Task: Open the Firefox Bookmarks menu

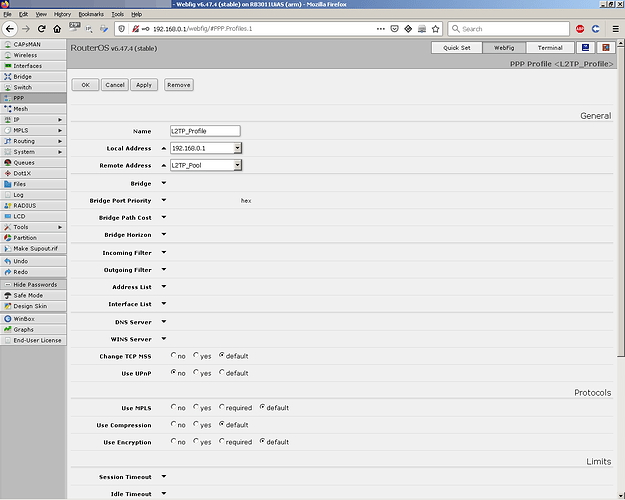Action: pos(91,14)
